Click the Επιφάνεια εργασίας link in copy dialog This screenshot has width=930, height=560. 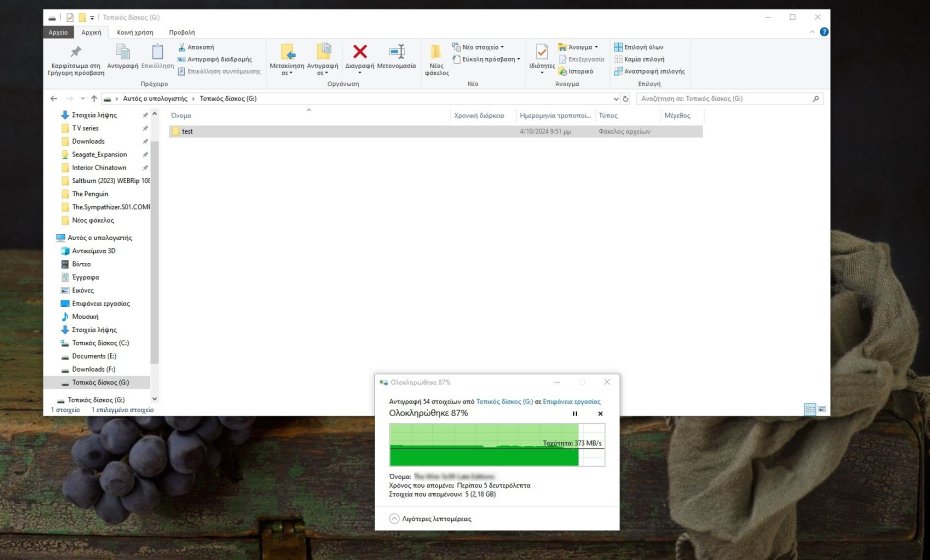click(572, 402)
